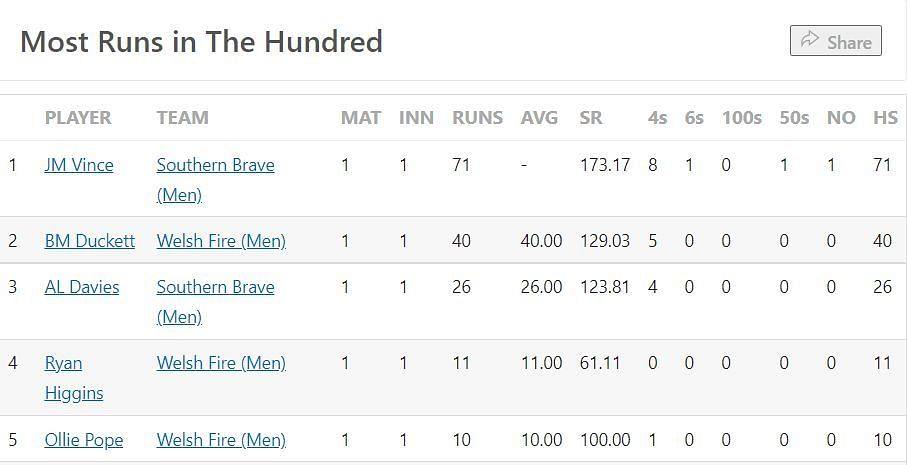
Task: Open Ollie Pope's Welsh Fire (Men) team link
Action: tap(221, 440)
